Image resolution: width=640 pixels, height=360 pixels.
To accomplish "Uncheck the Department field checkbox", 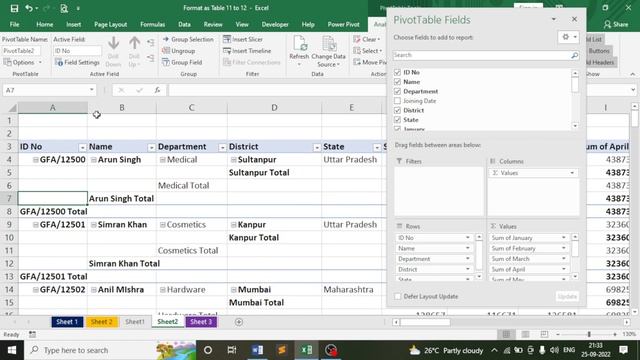I will click(x=397, y=91).
